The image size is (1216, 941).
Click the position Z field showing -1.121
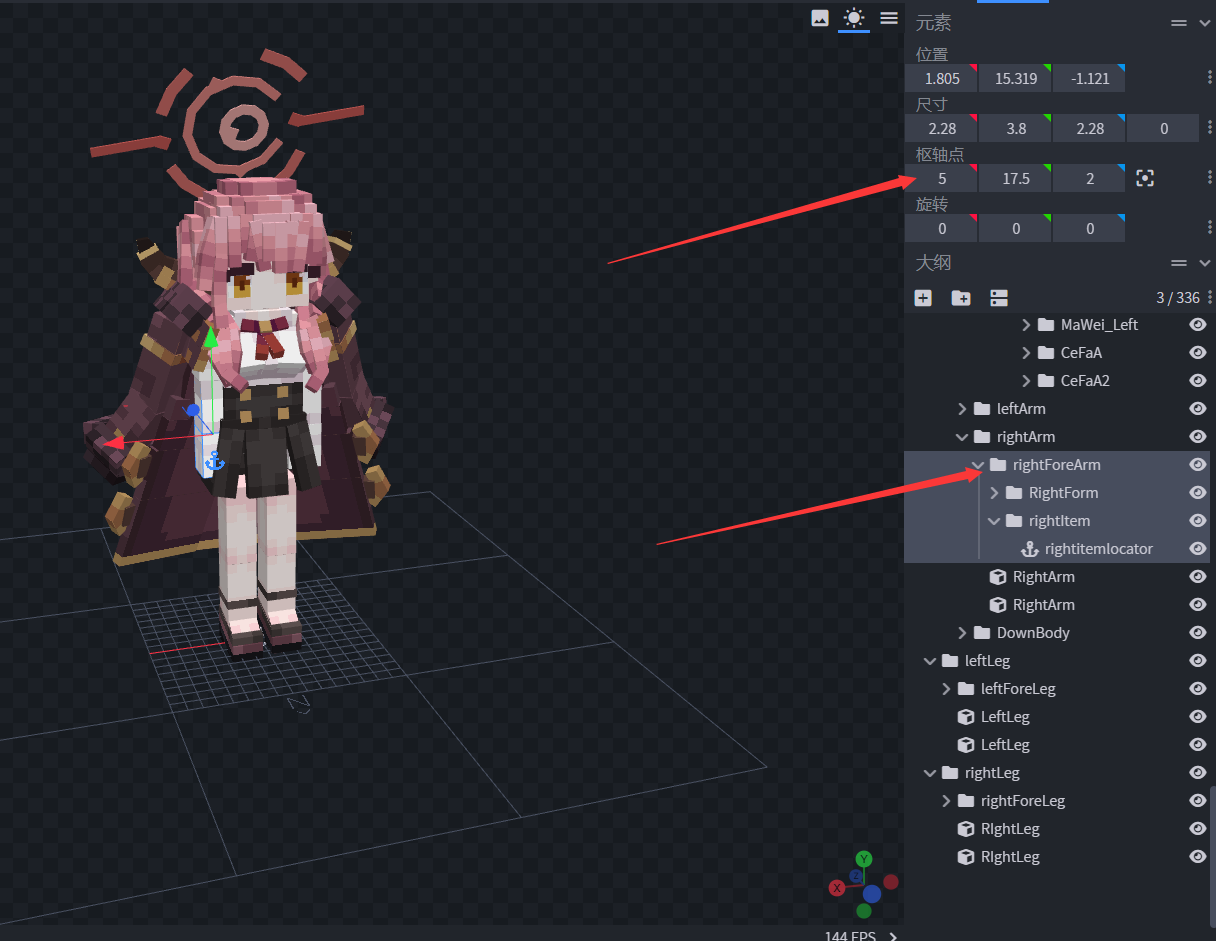pos(1089,78)
